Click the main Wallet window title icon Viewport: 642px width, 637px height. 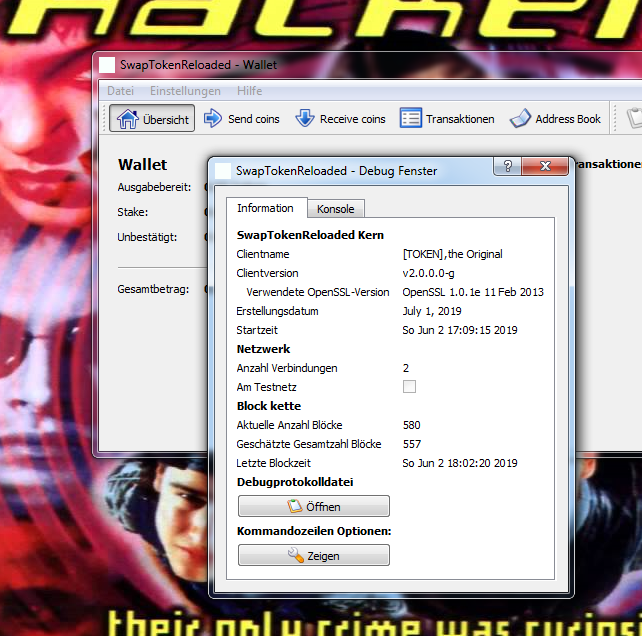click(107, 65)
